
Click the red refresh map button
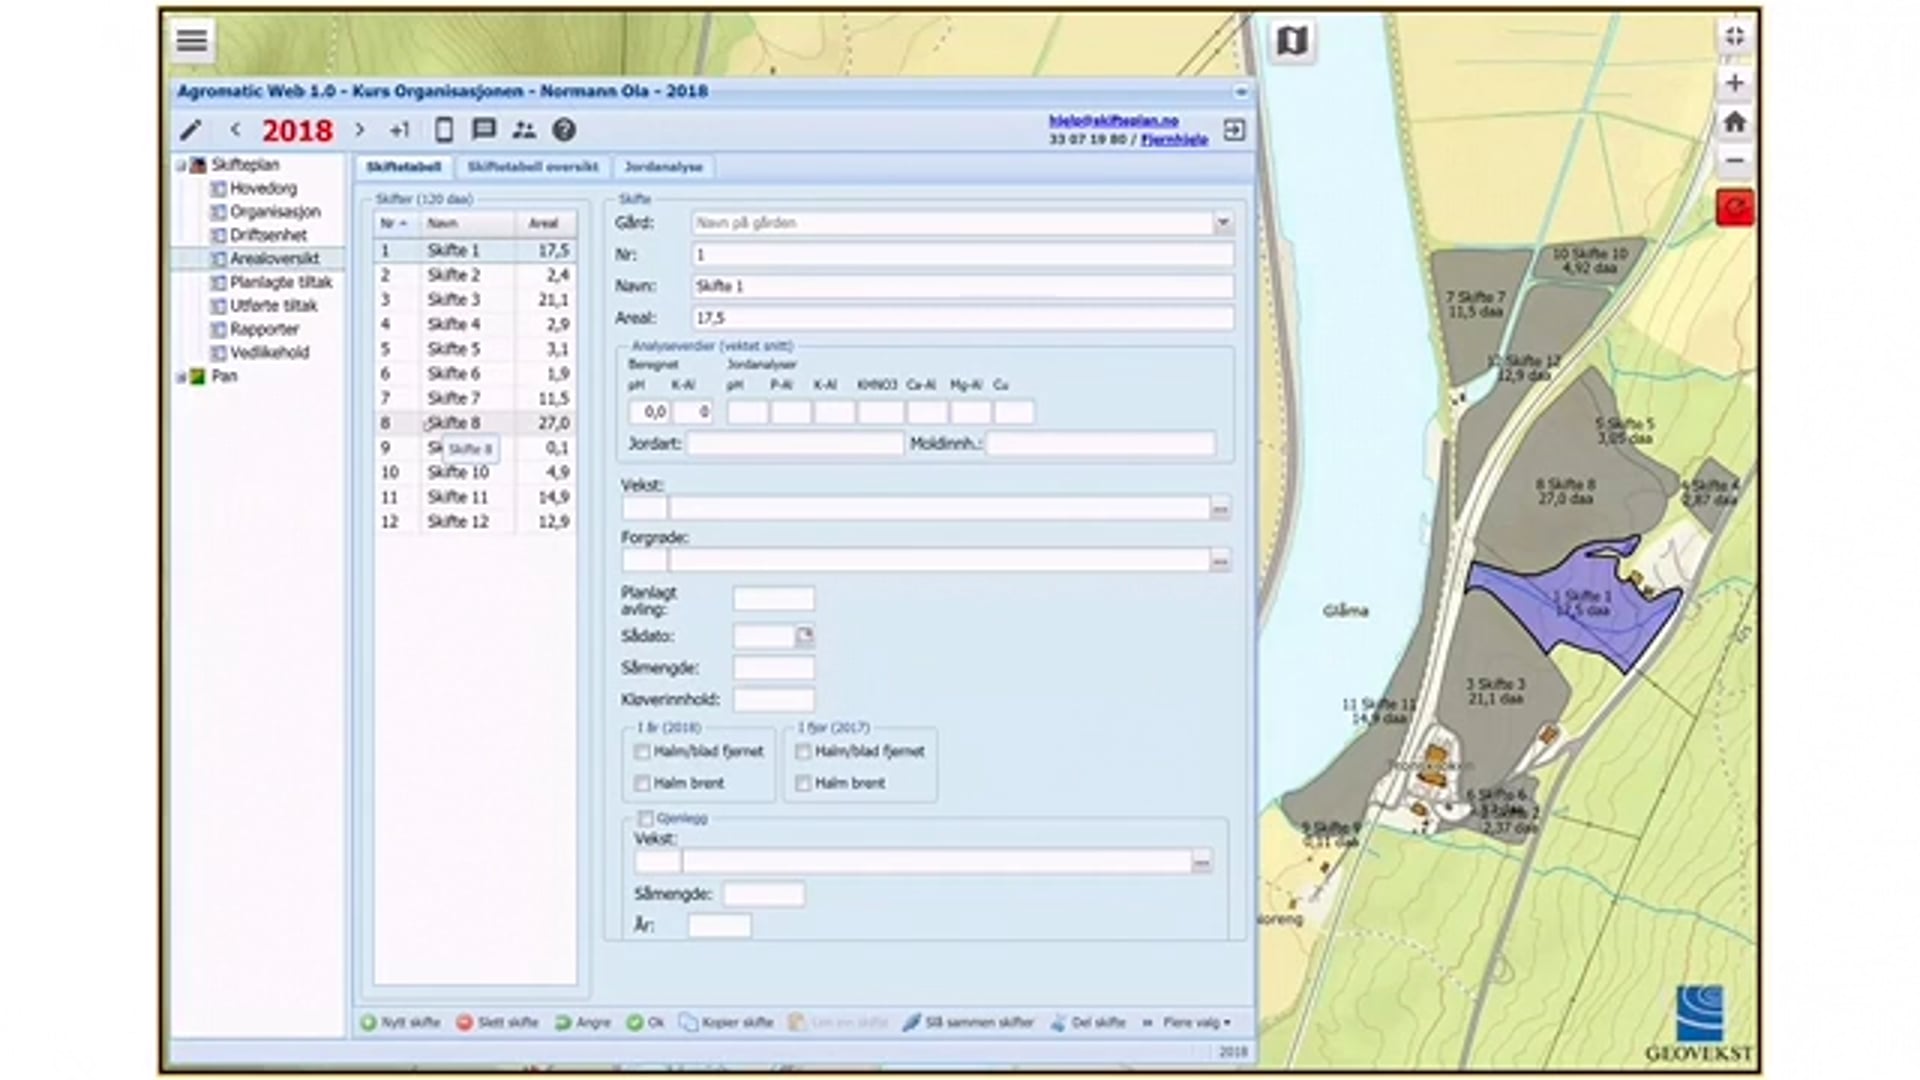pos(1735,208)
